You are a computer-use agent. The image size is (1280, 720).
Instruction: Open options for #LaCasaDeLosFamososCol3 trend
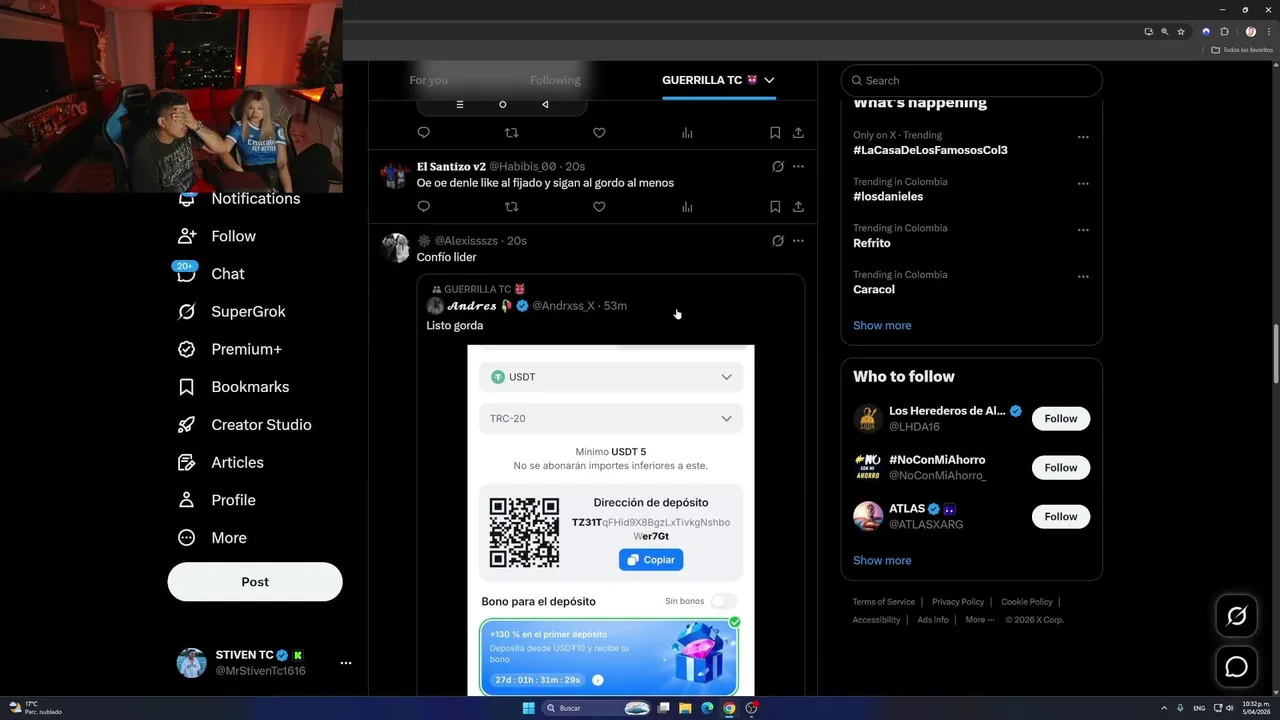point(1083,137)
